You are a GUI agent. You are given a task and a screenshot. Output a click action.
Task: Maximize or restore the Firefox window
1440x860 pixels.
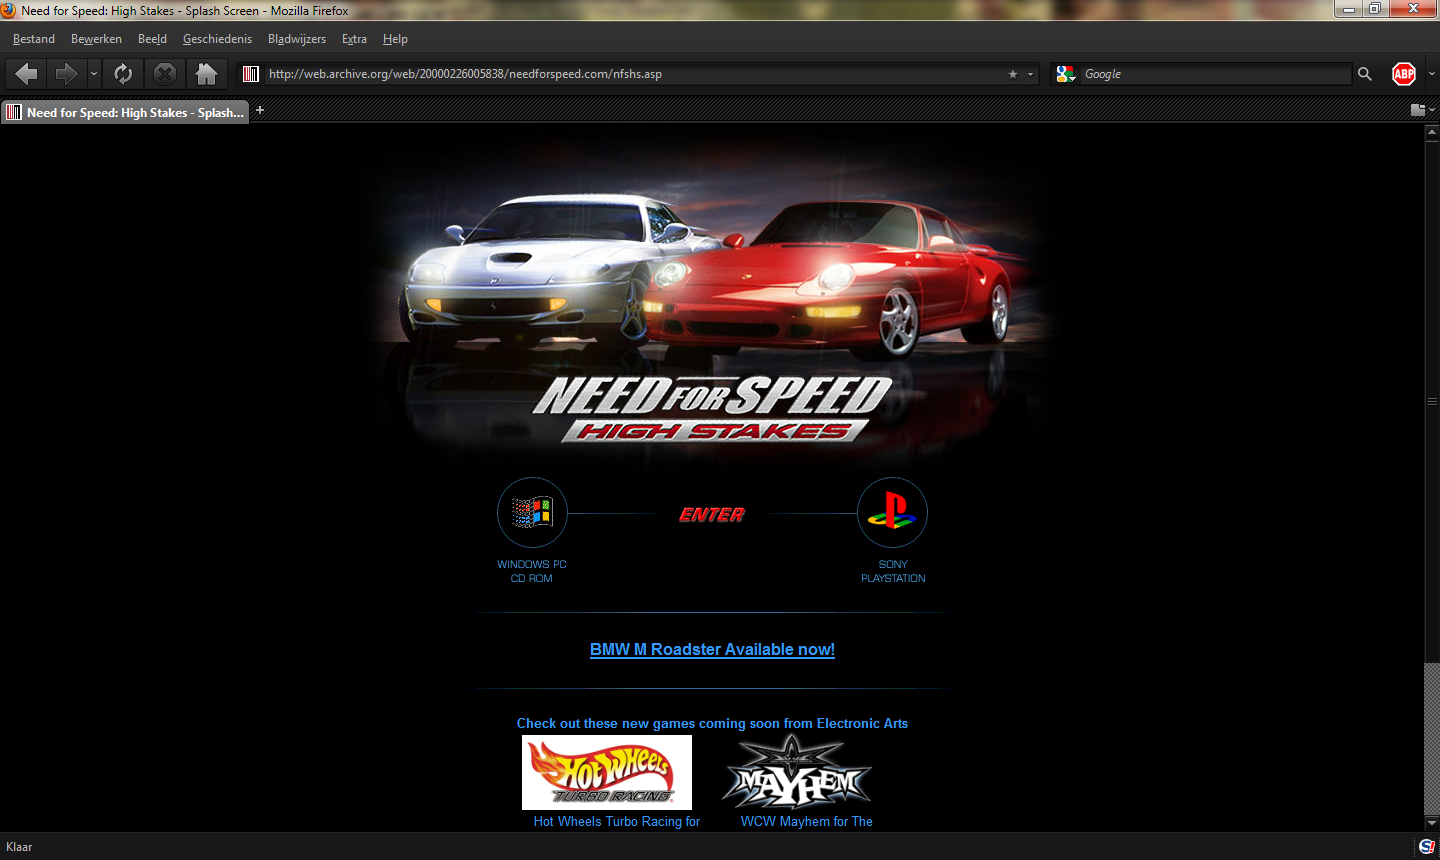[x=1375, y=9]
